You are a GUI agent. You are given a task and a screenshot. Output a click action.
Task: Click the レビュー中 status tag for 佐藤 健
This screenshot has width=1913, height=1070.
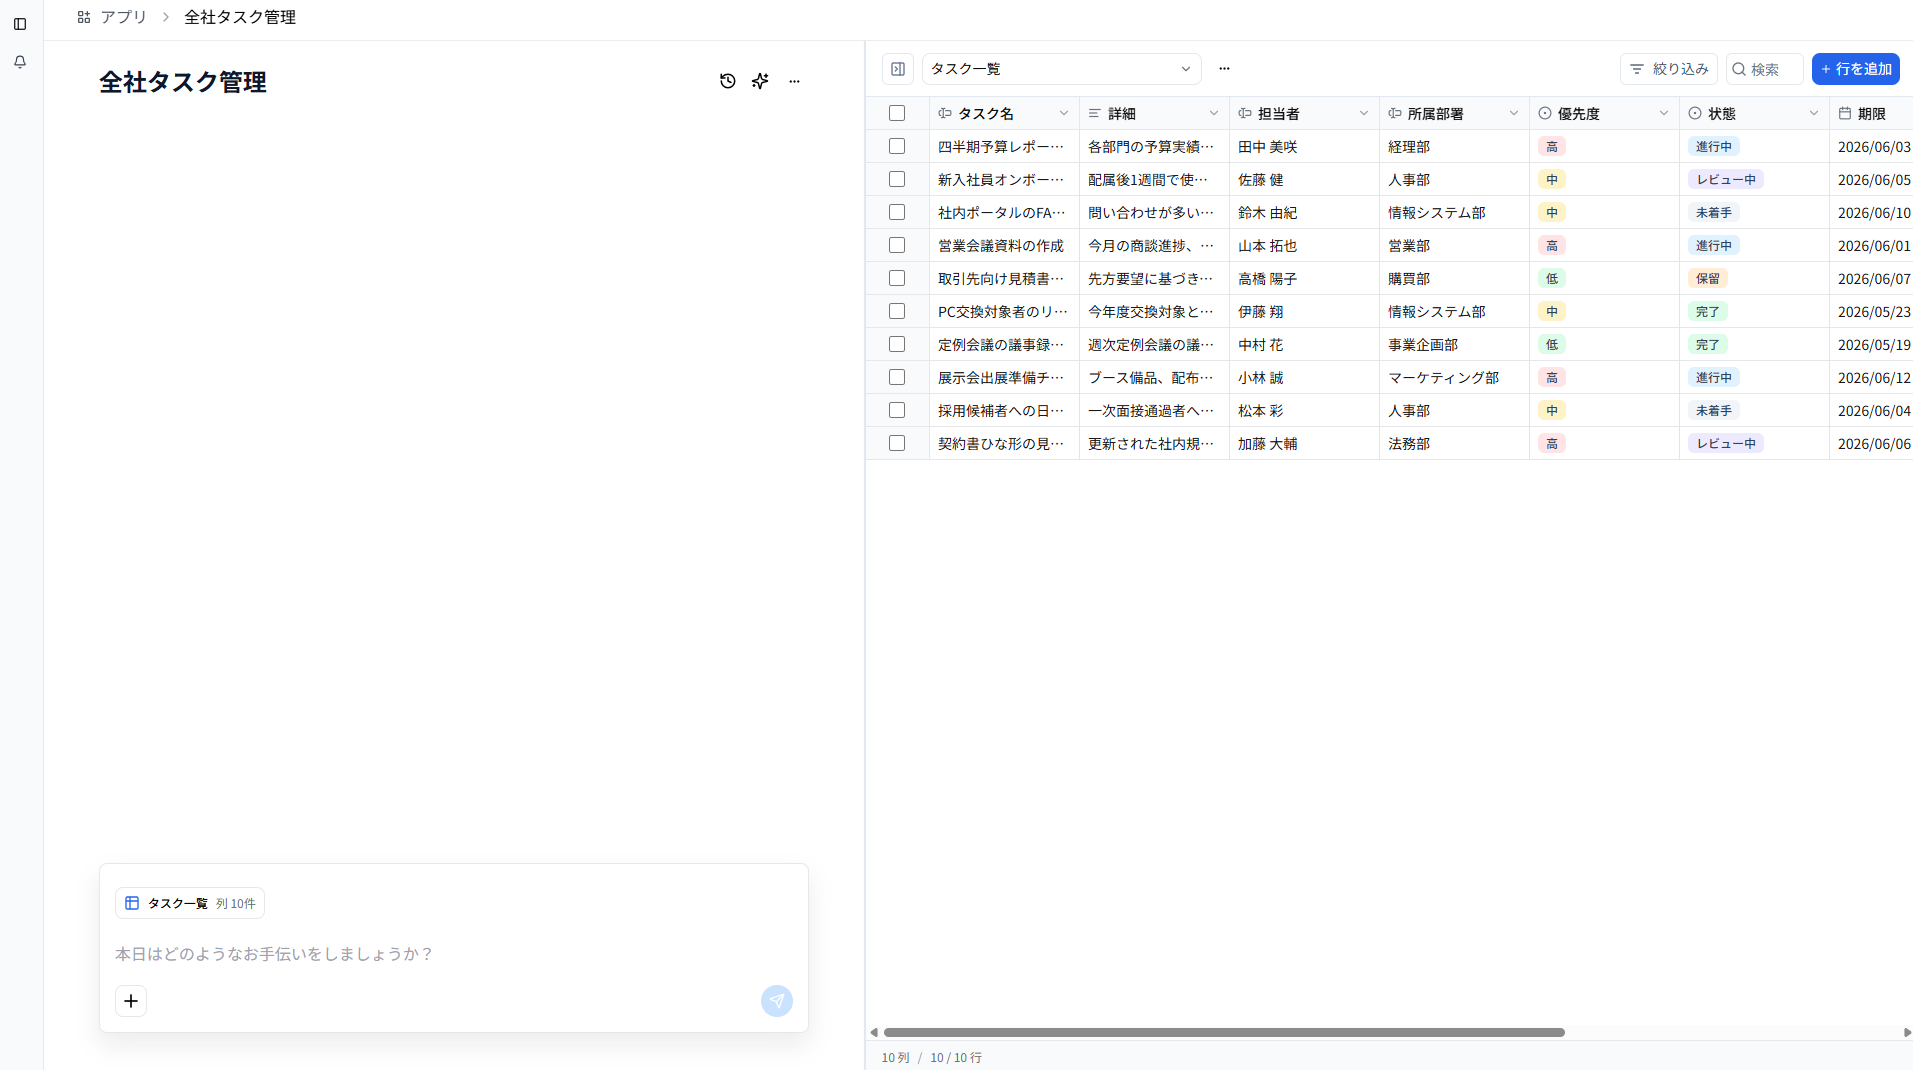(1726, 180)
